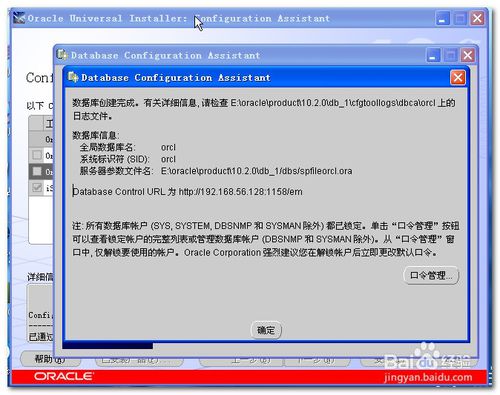
Task: Open the 口令管理 password management dialog
Action: click(431, 276)
